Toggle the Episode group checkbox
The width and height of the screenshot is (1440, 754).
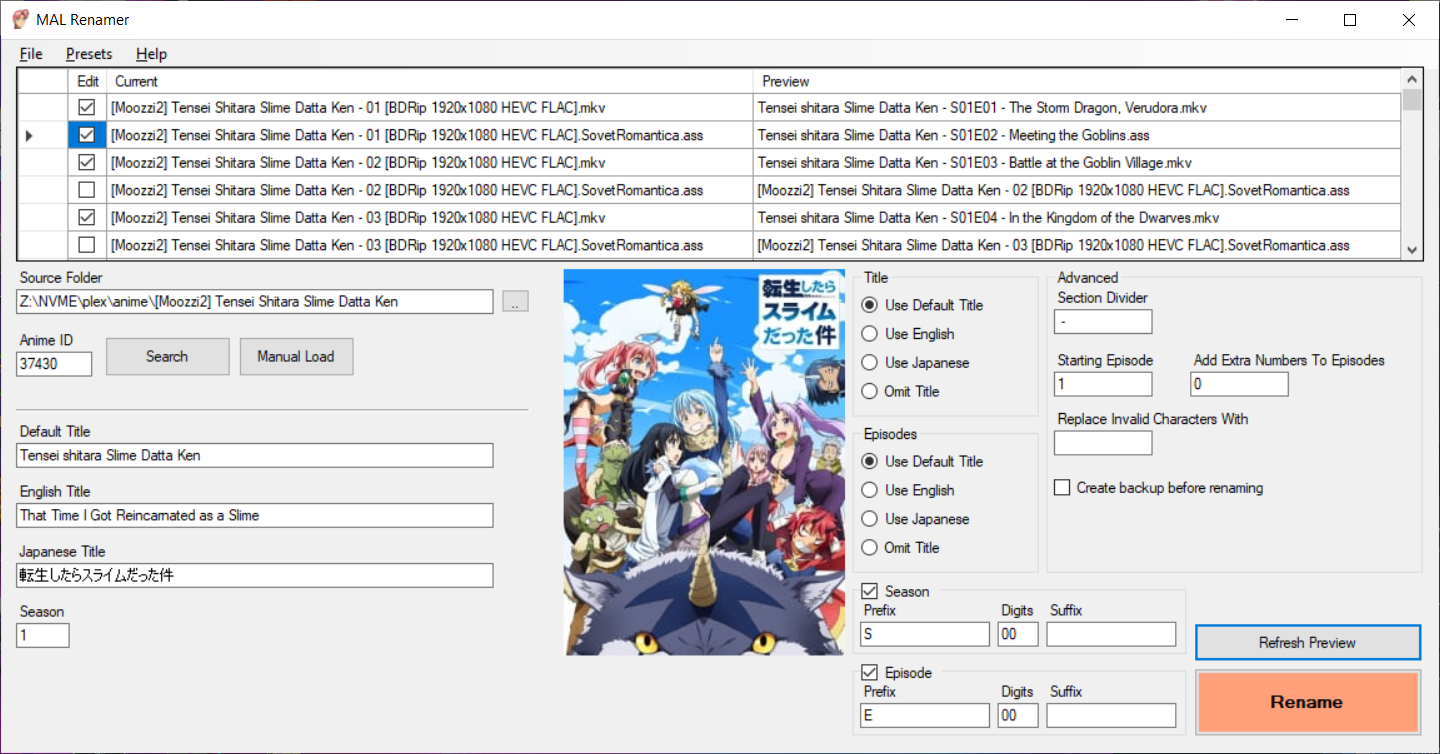869,672
